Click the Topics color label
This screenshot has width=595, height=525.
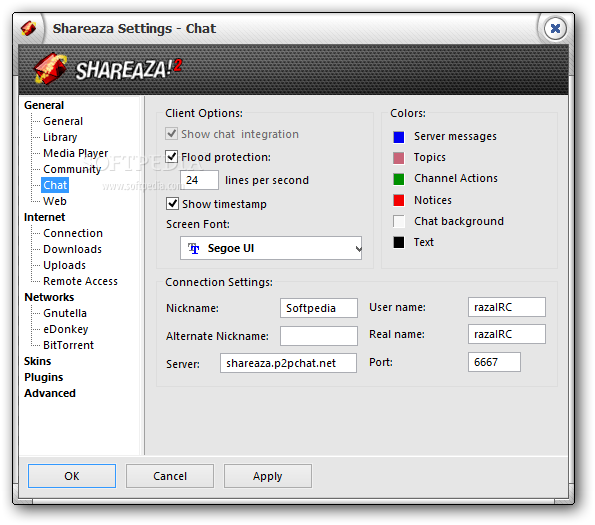(x=430, y=157)
